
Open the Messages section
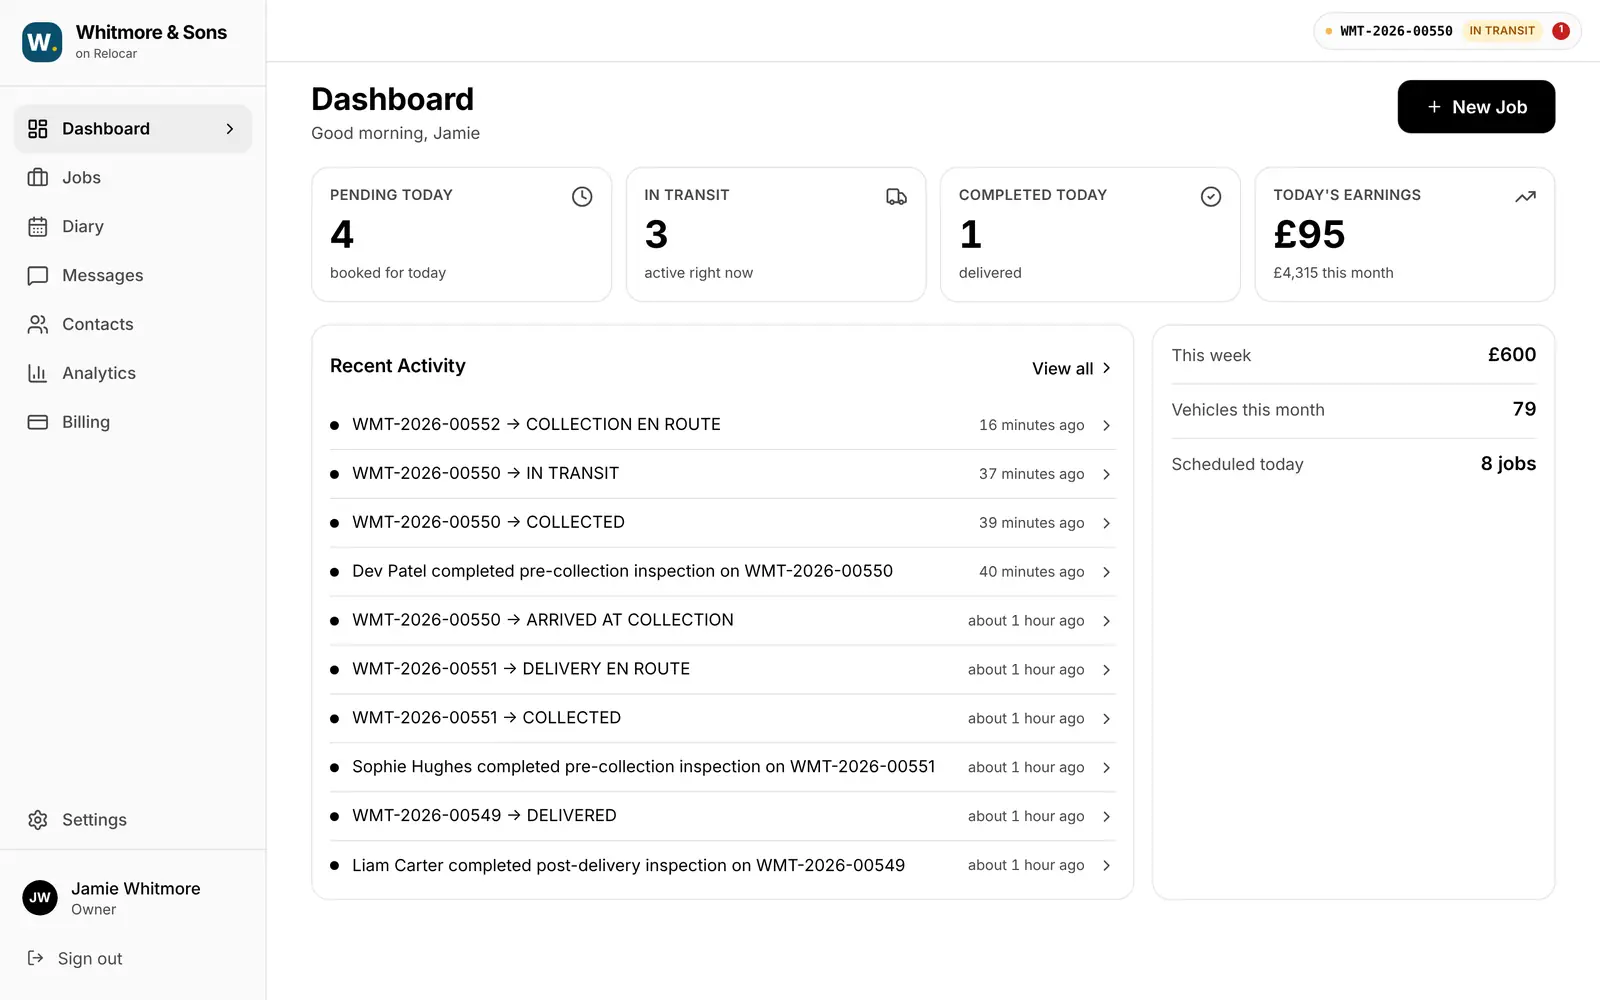pyautogui.click(x=133, y=276)
